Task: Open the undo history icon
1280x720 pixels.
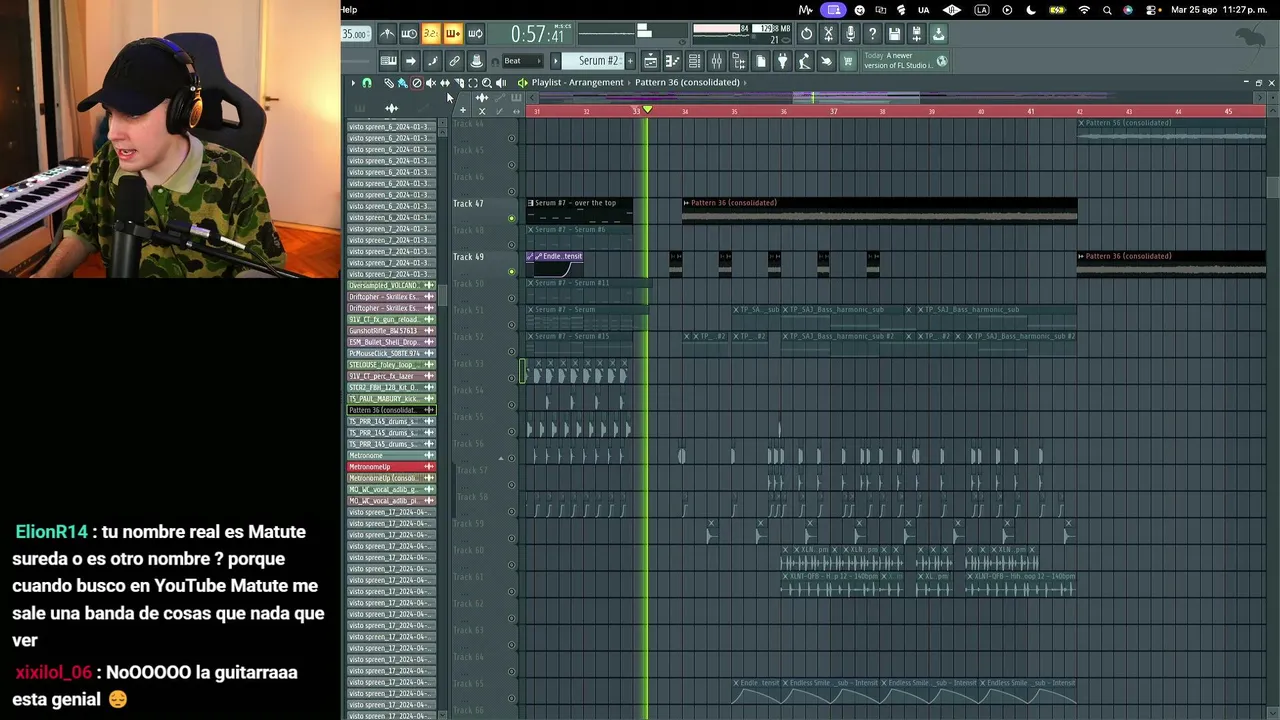Action: tap(807, 34)
